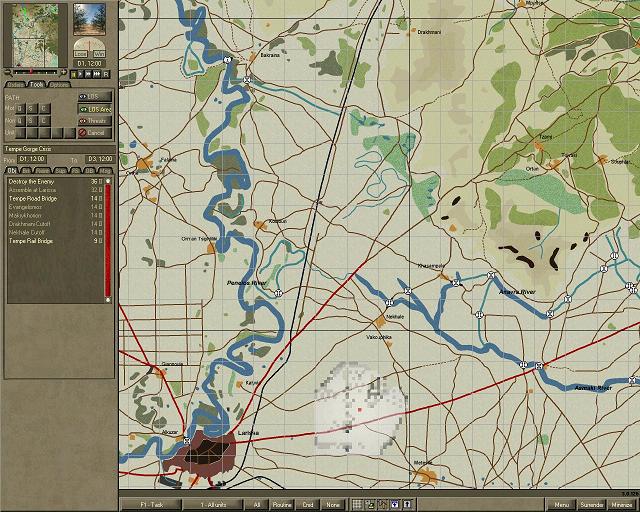Select the Assemble at Larissa objective

pos(56,190)
